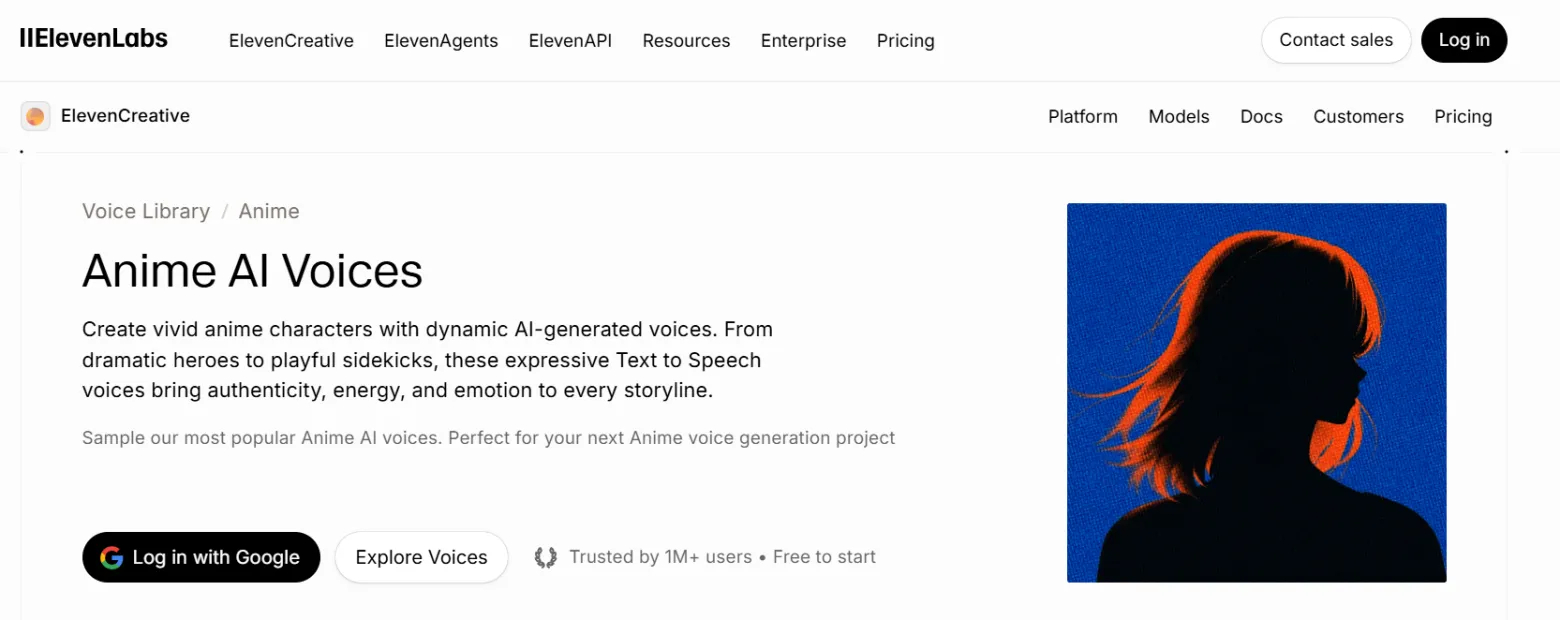Click the black Log in button
This screenshot has width=1560, height=620.
pyautogui.click(x=1464, y=40)
